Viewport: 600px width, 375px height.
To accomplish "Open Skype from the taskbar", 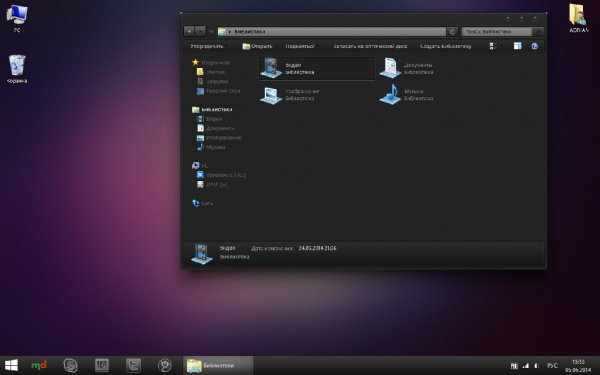I will pos(70,365).
